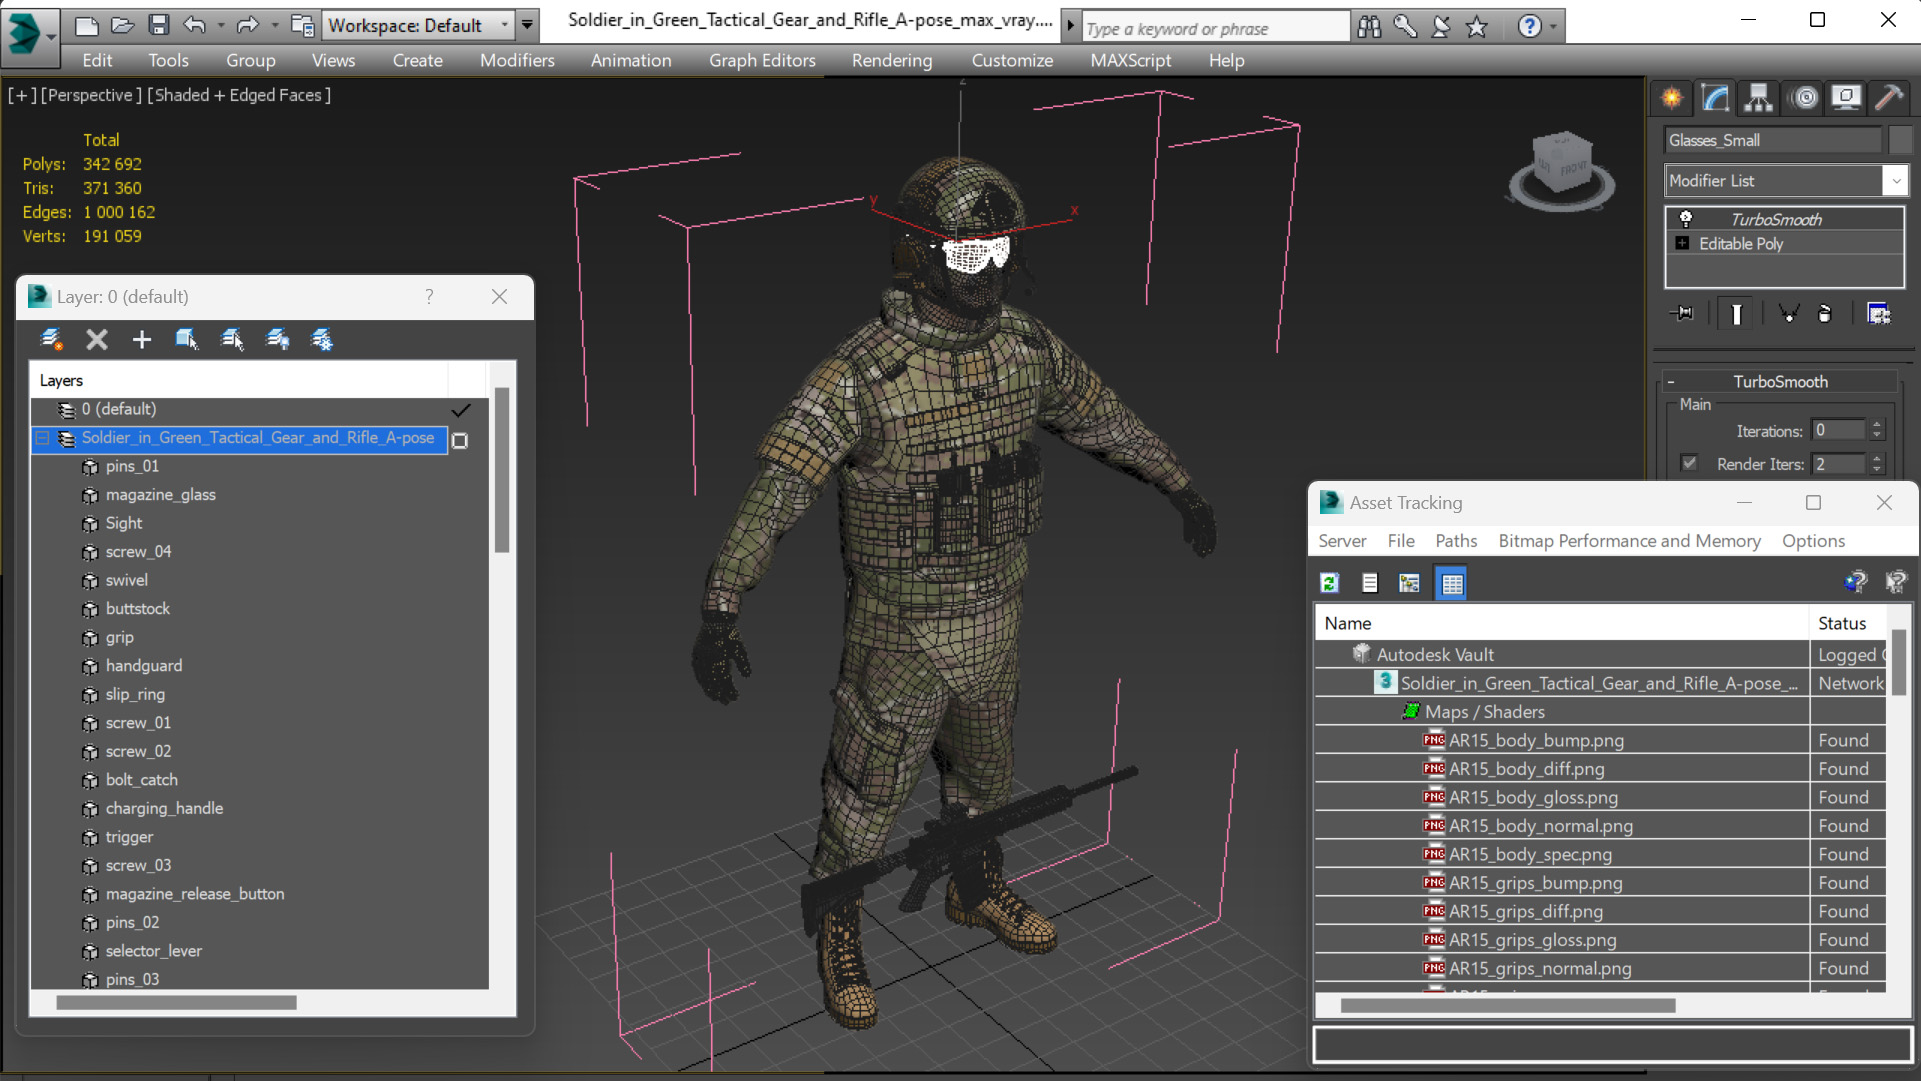Image resolution: width=1921 pixels, height=1081 pixels.
Task: Click the Save File toolbar icon
Action: tap(158, 25)
